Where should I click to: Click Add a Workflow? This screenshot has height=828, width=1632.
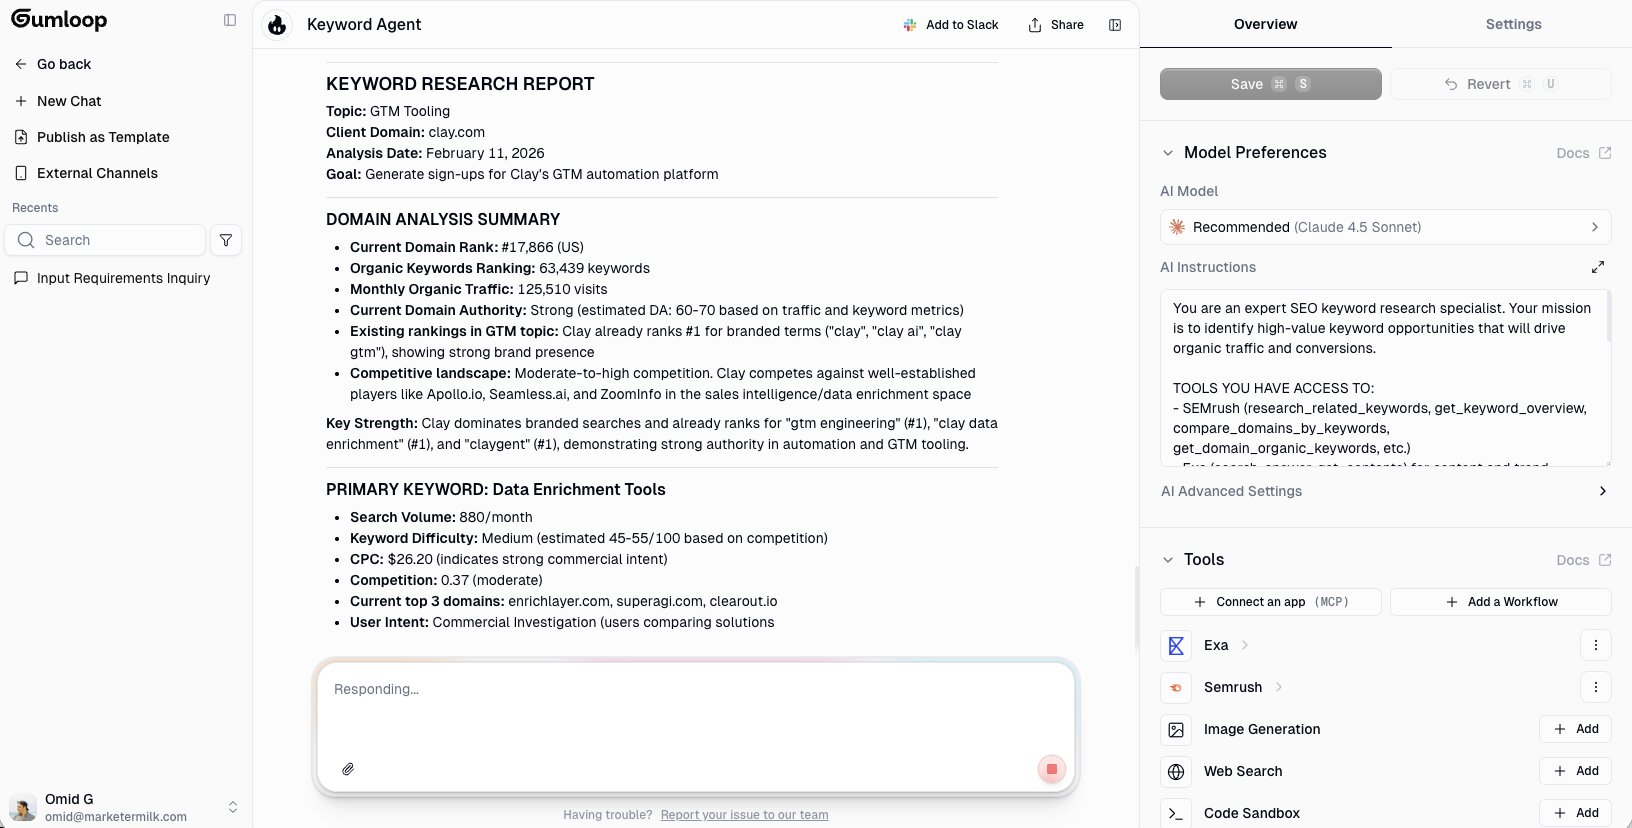click(1501, 602)
